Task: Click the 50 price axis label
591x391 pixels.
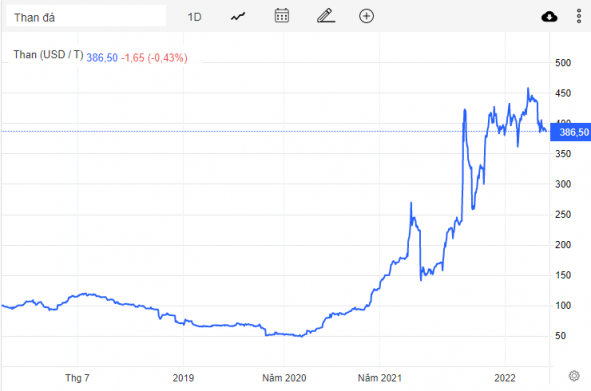Action: click(x=560, y=336)
